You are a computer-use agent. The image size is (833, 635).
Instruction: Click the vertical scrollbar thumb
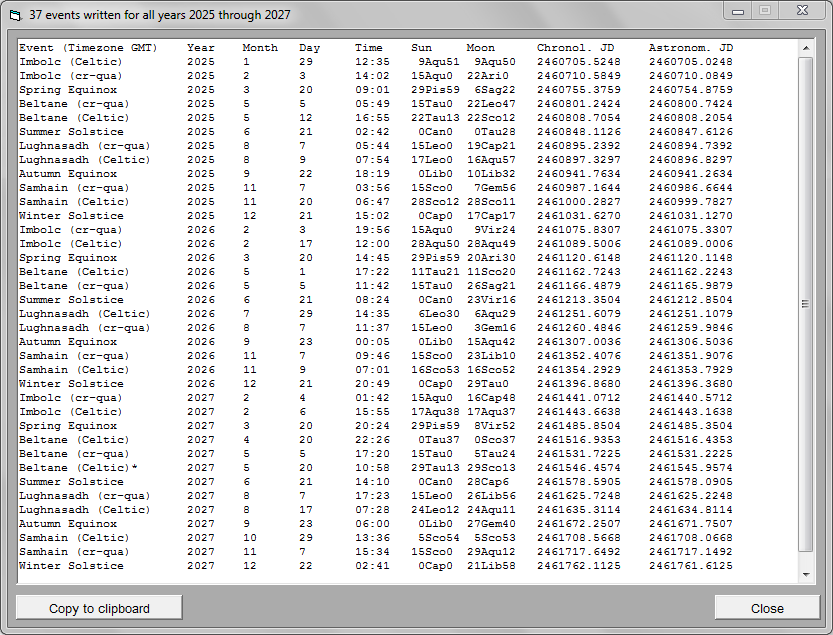806,303
